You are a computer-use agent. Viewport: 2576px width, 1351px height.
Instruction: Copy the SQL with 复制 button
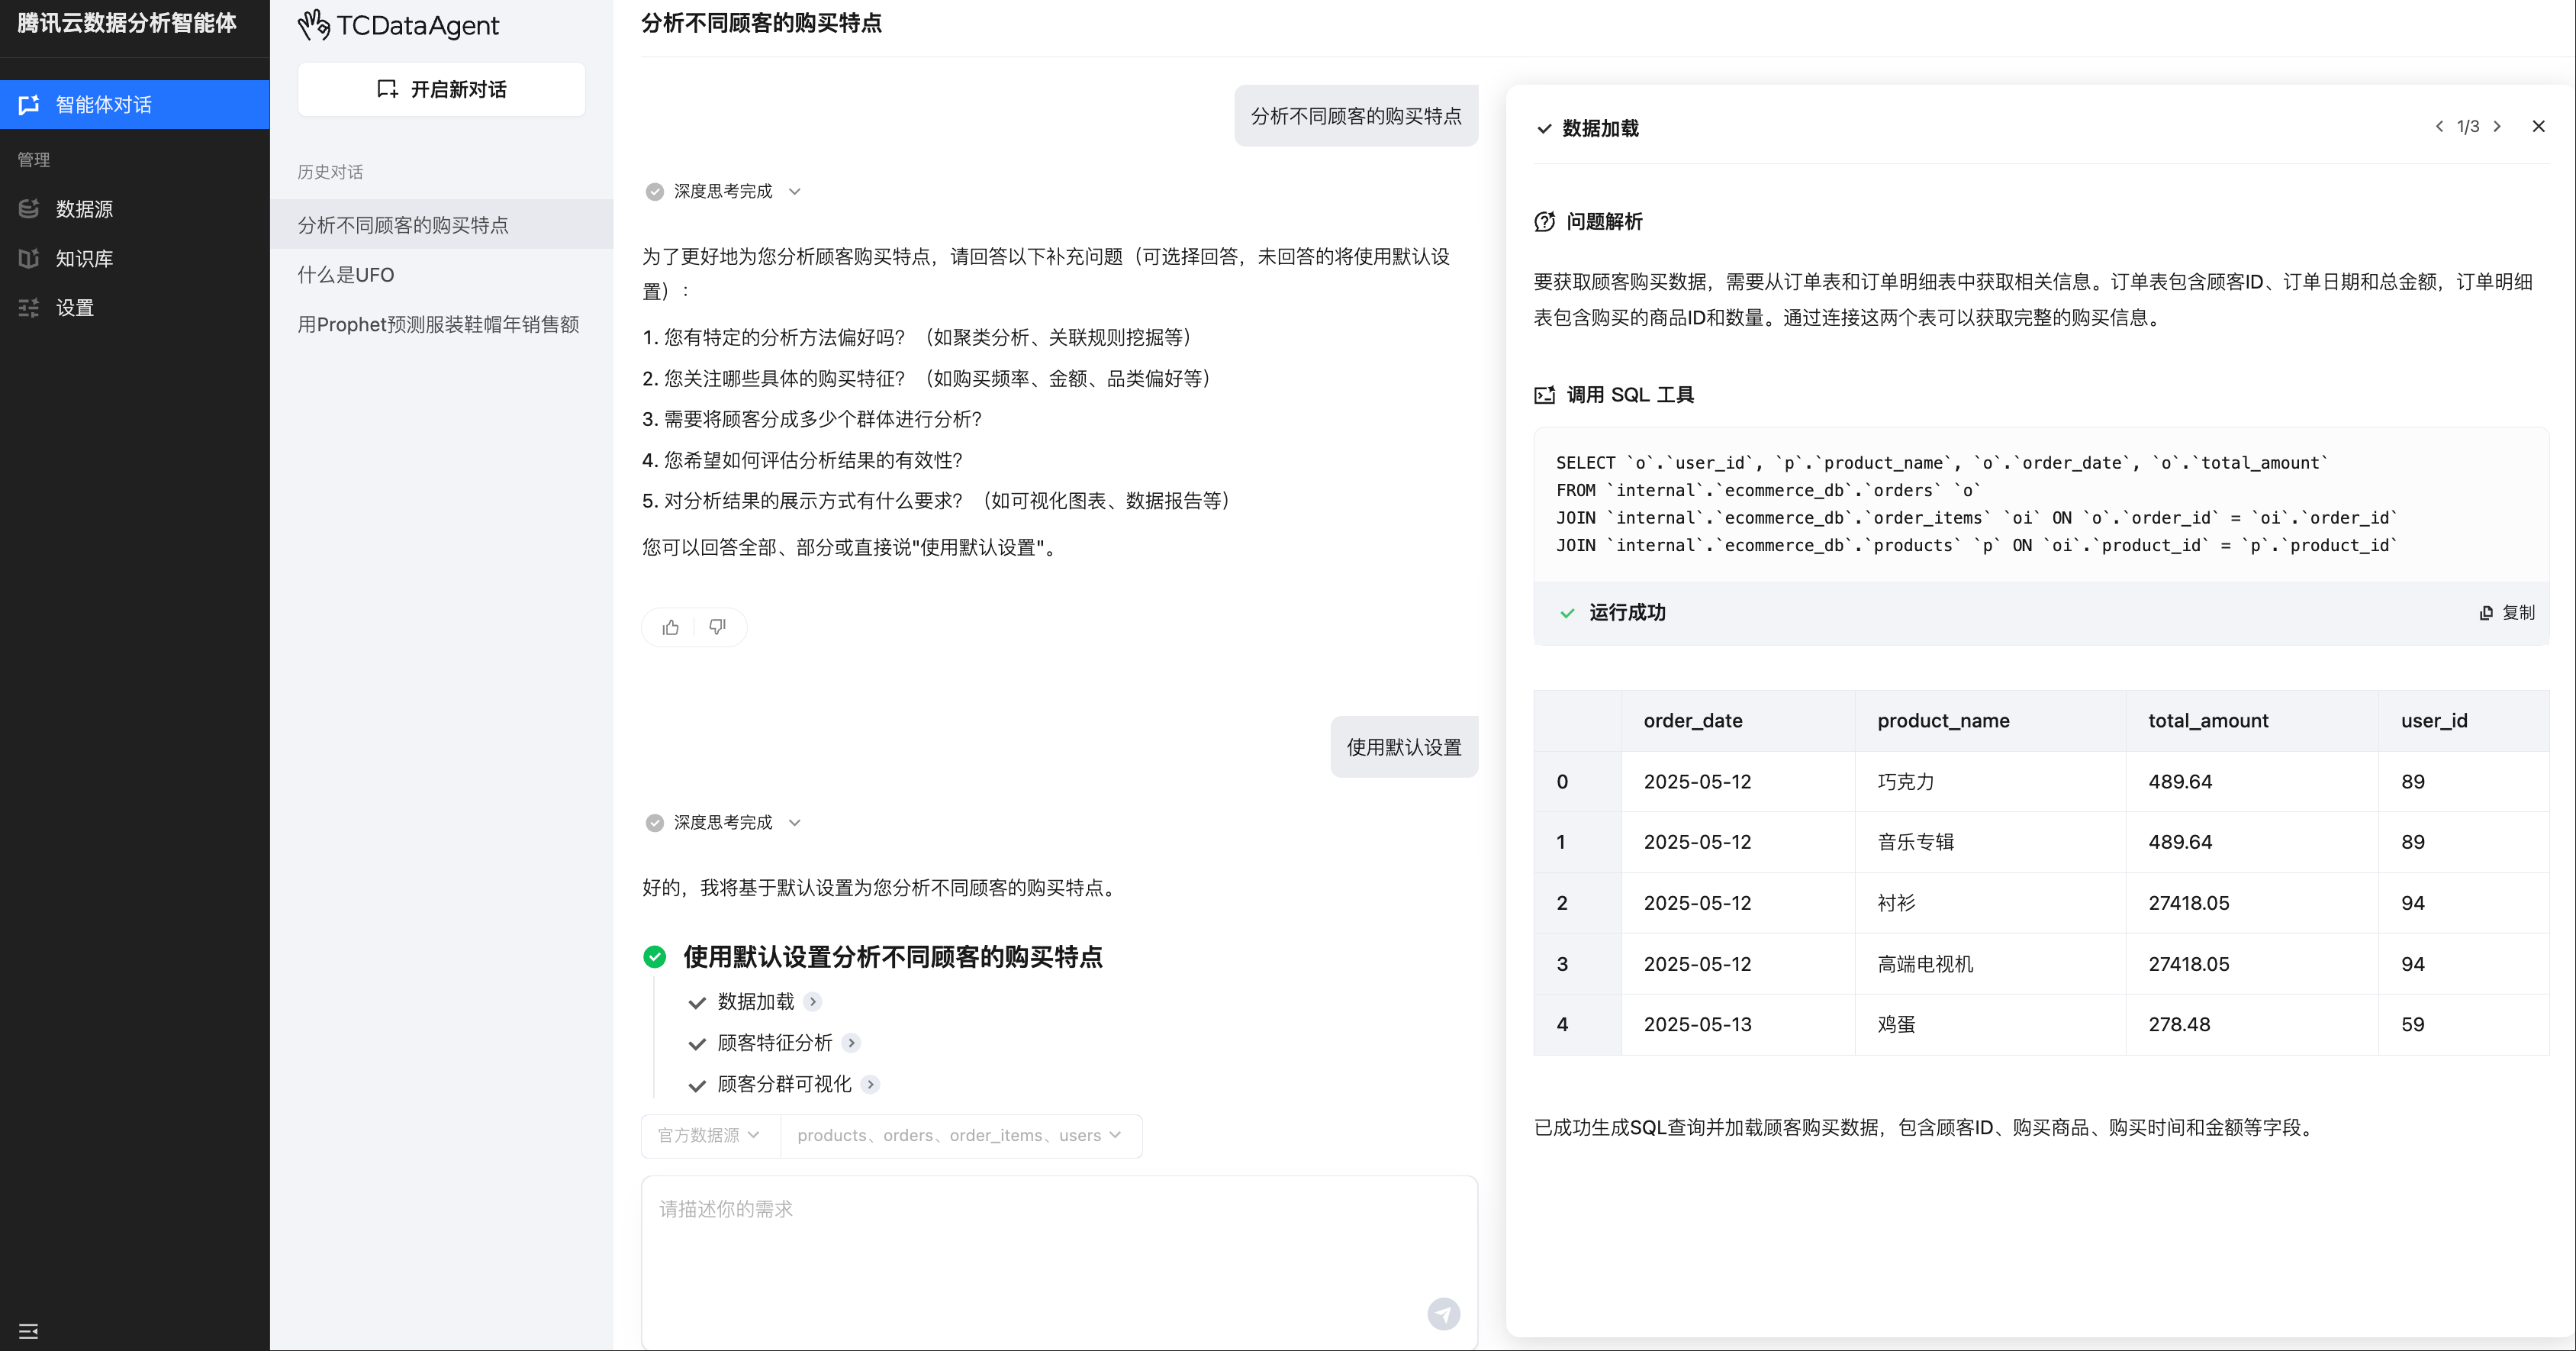(2507, 612)
